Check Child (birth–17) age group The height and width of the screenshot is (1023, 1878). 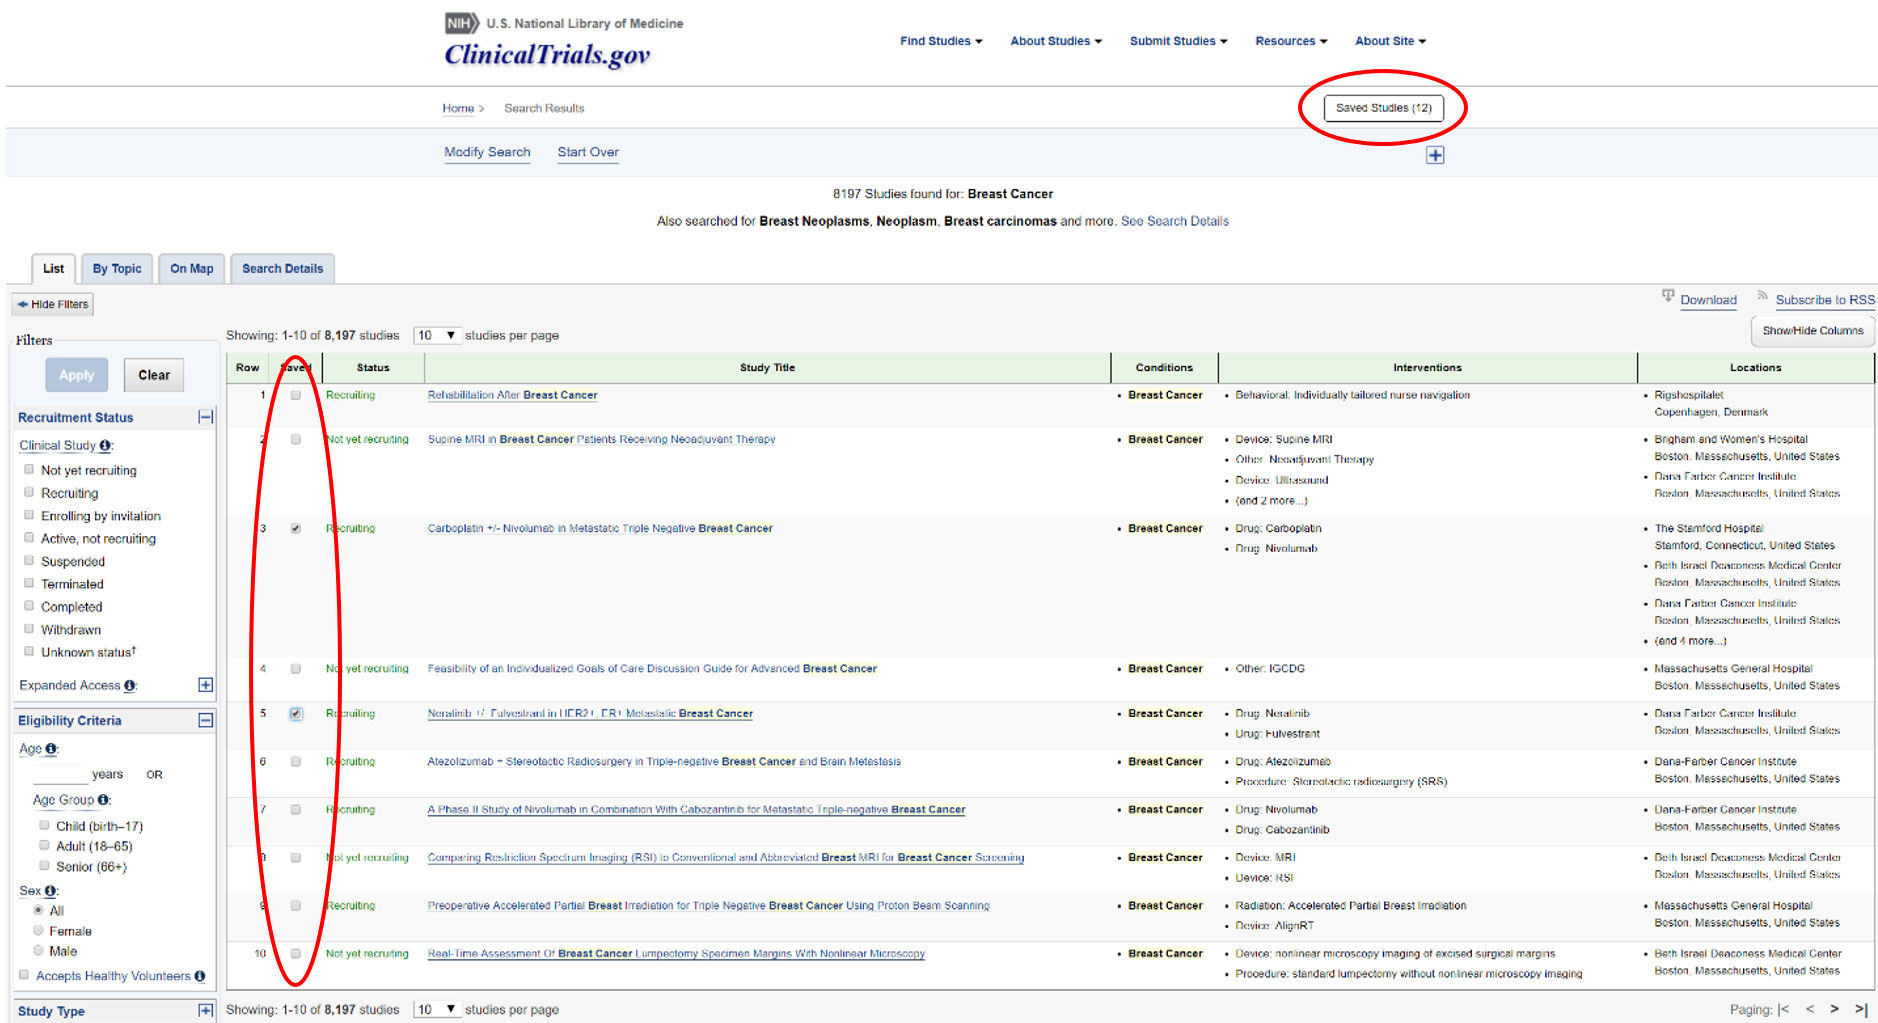click(44, 825)
